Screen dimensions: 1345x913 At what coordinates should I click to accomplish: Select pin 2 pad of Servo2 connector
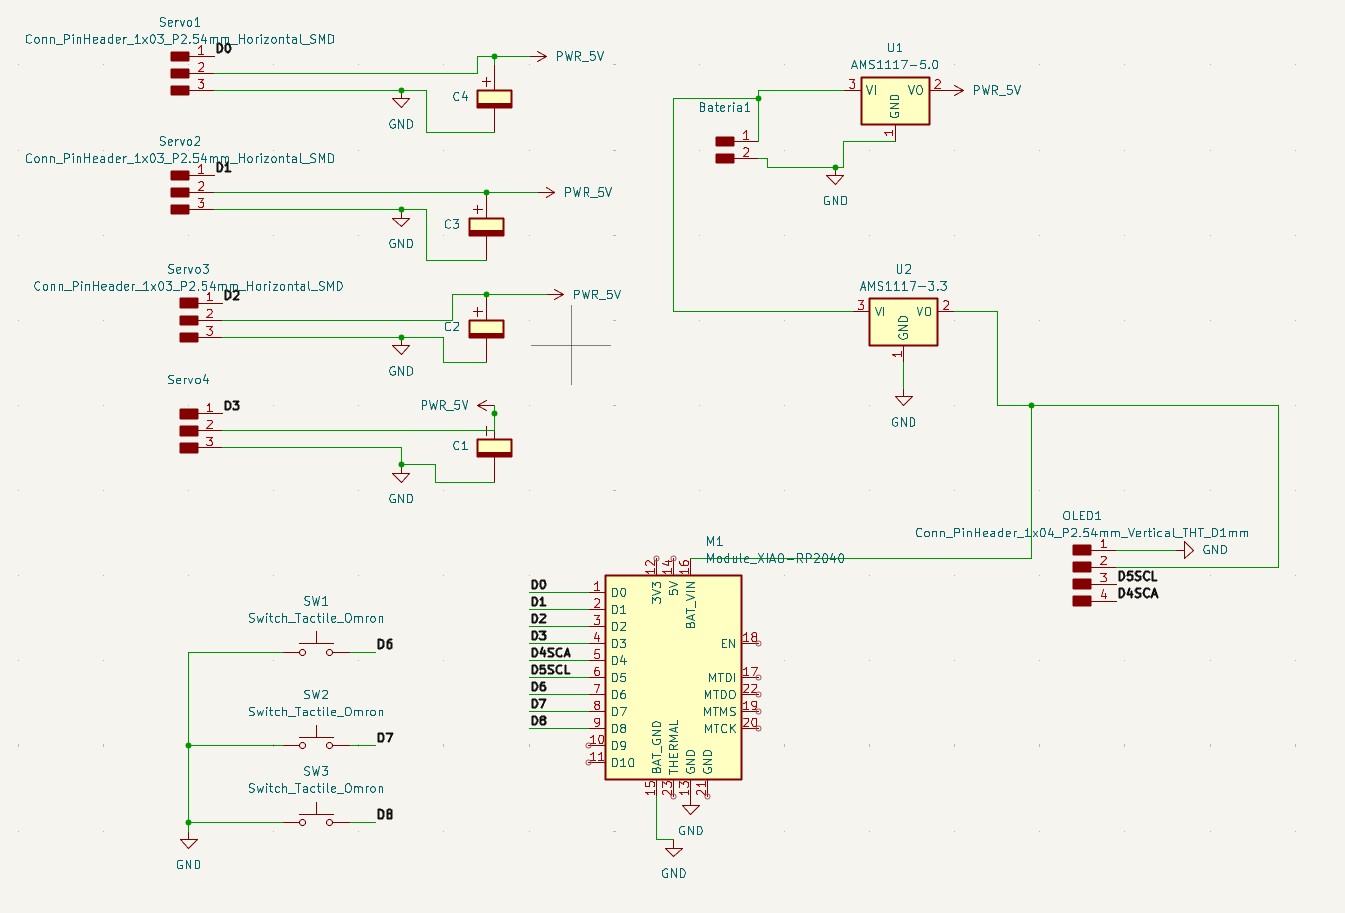(x=180, y=192)
